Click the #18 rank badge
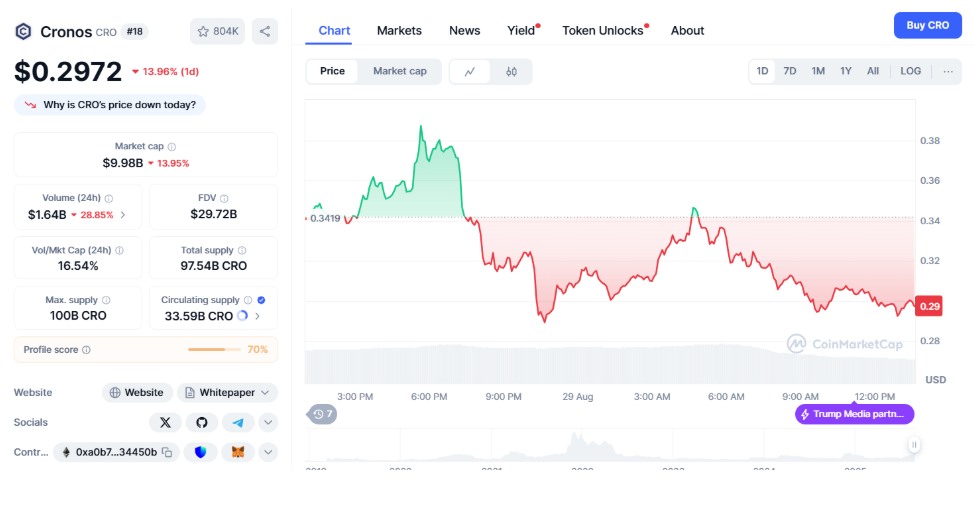 coord(135,31)
